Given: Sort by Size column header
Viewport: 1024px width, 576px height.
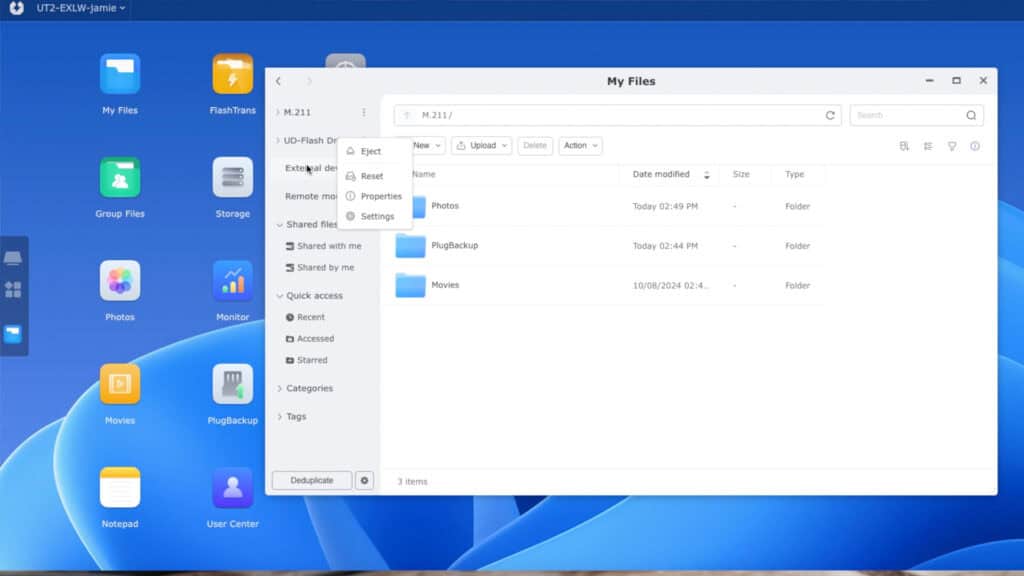Looking at the screenshot, I should click(741, 174).
